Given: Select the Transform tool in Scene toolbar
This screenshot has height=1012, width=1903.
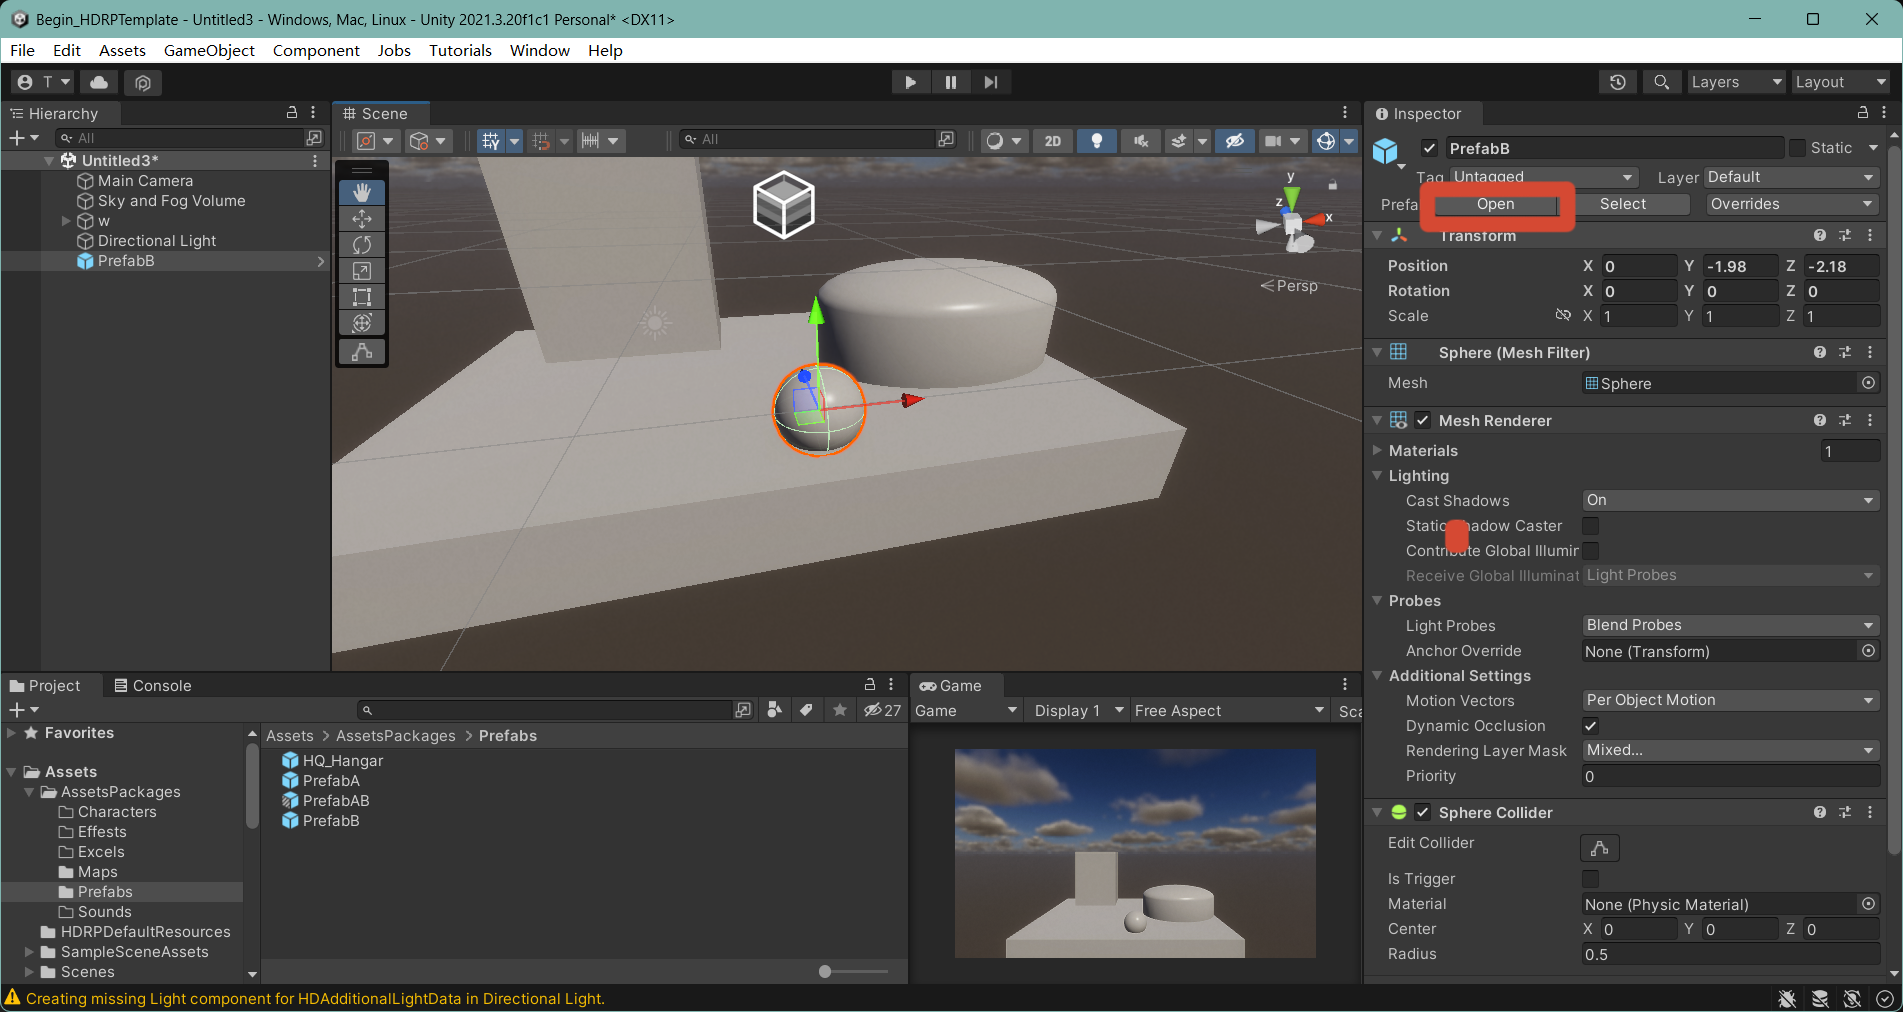Looking at the screenshot, I should [x=362, y=322].
